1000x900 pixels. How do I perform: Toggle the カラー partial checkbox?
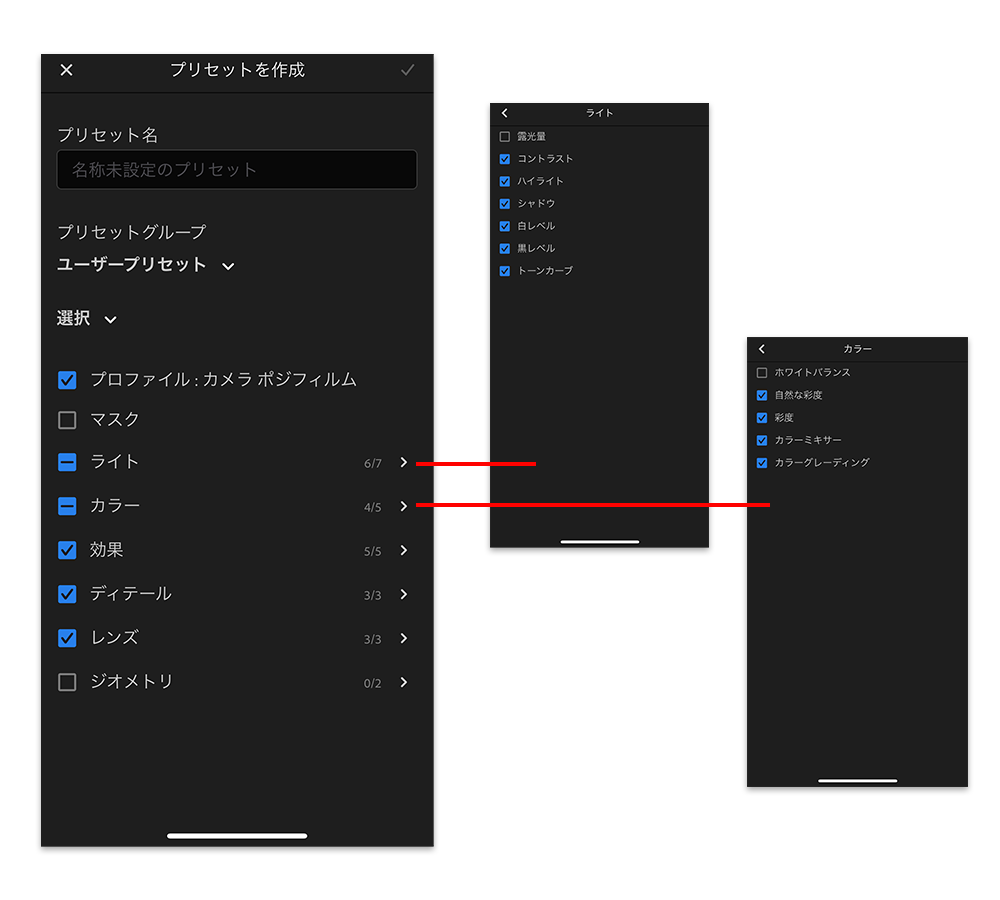point(67,506)
